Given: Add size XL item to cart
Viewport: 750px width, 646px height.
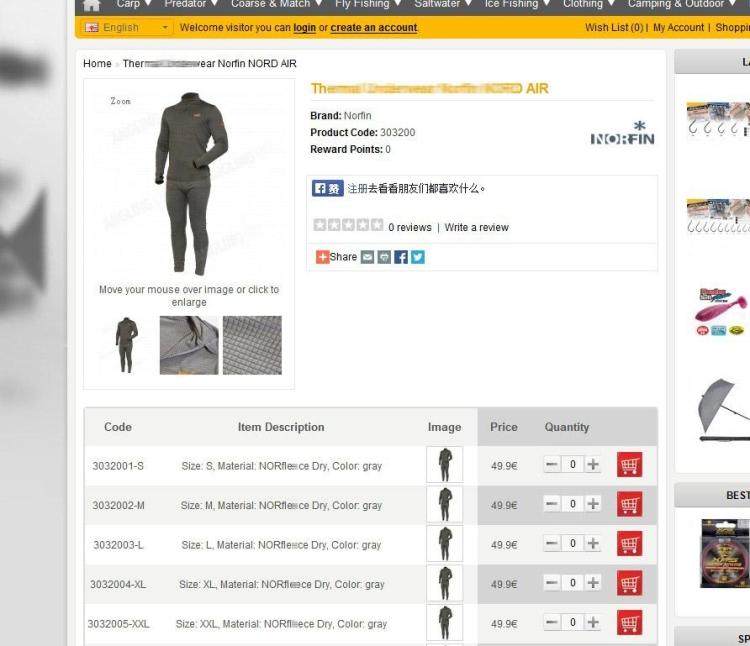Looking at the screenshot, I should click(629, 583).
